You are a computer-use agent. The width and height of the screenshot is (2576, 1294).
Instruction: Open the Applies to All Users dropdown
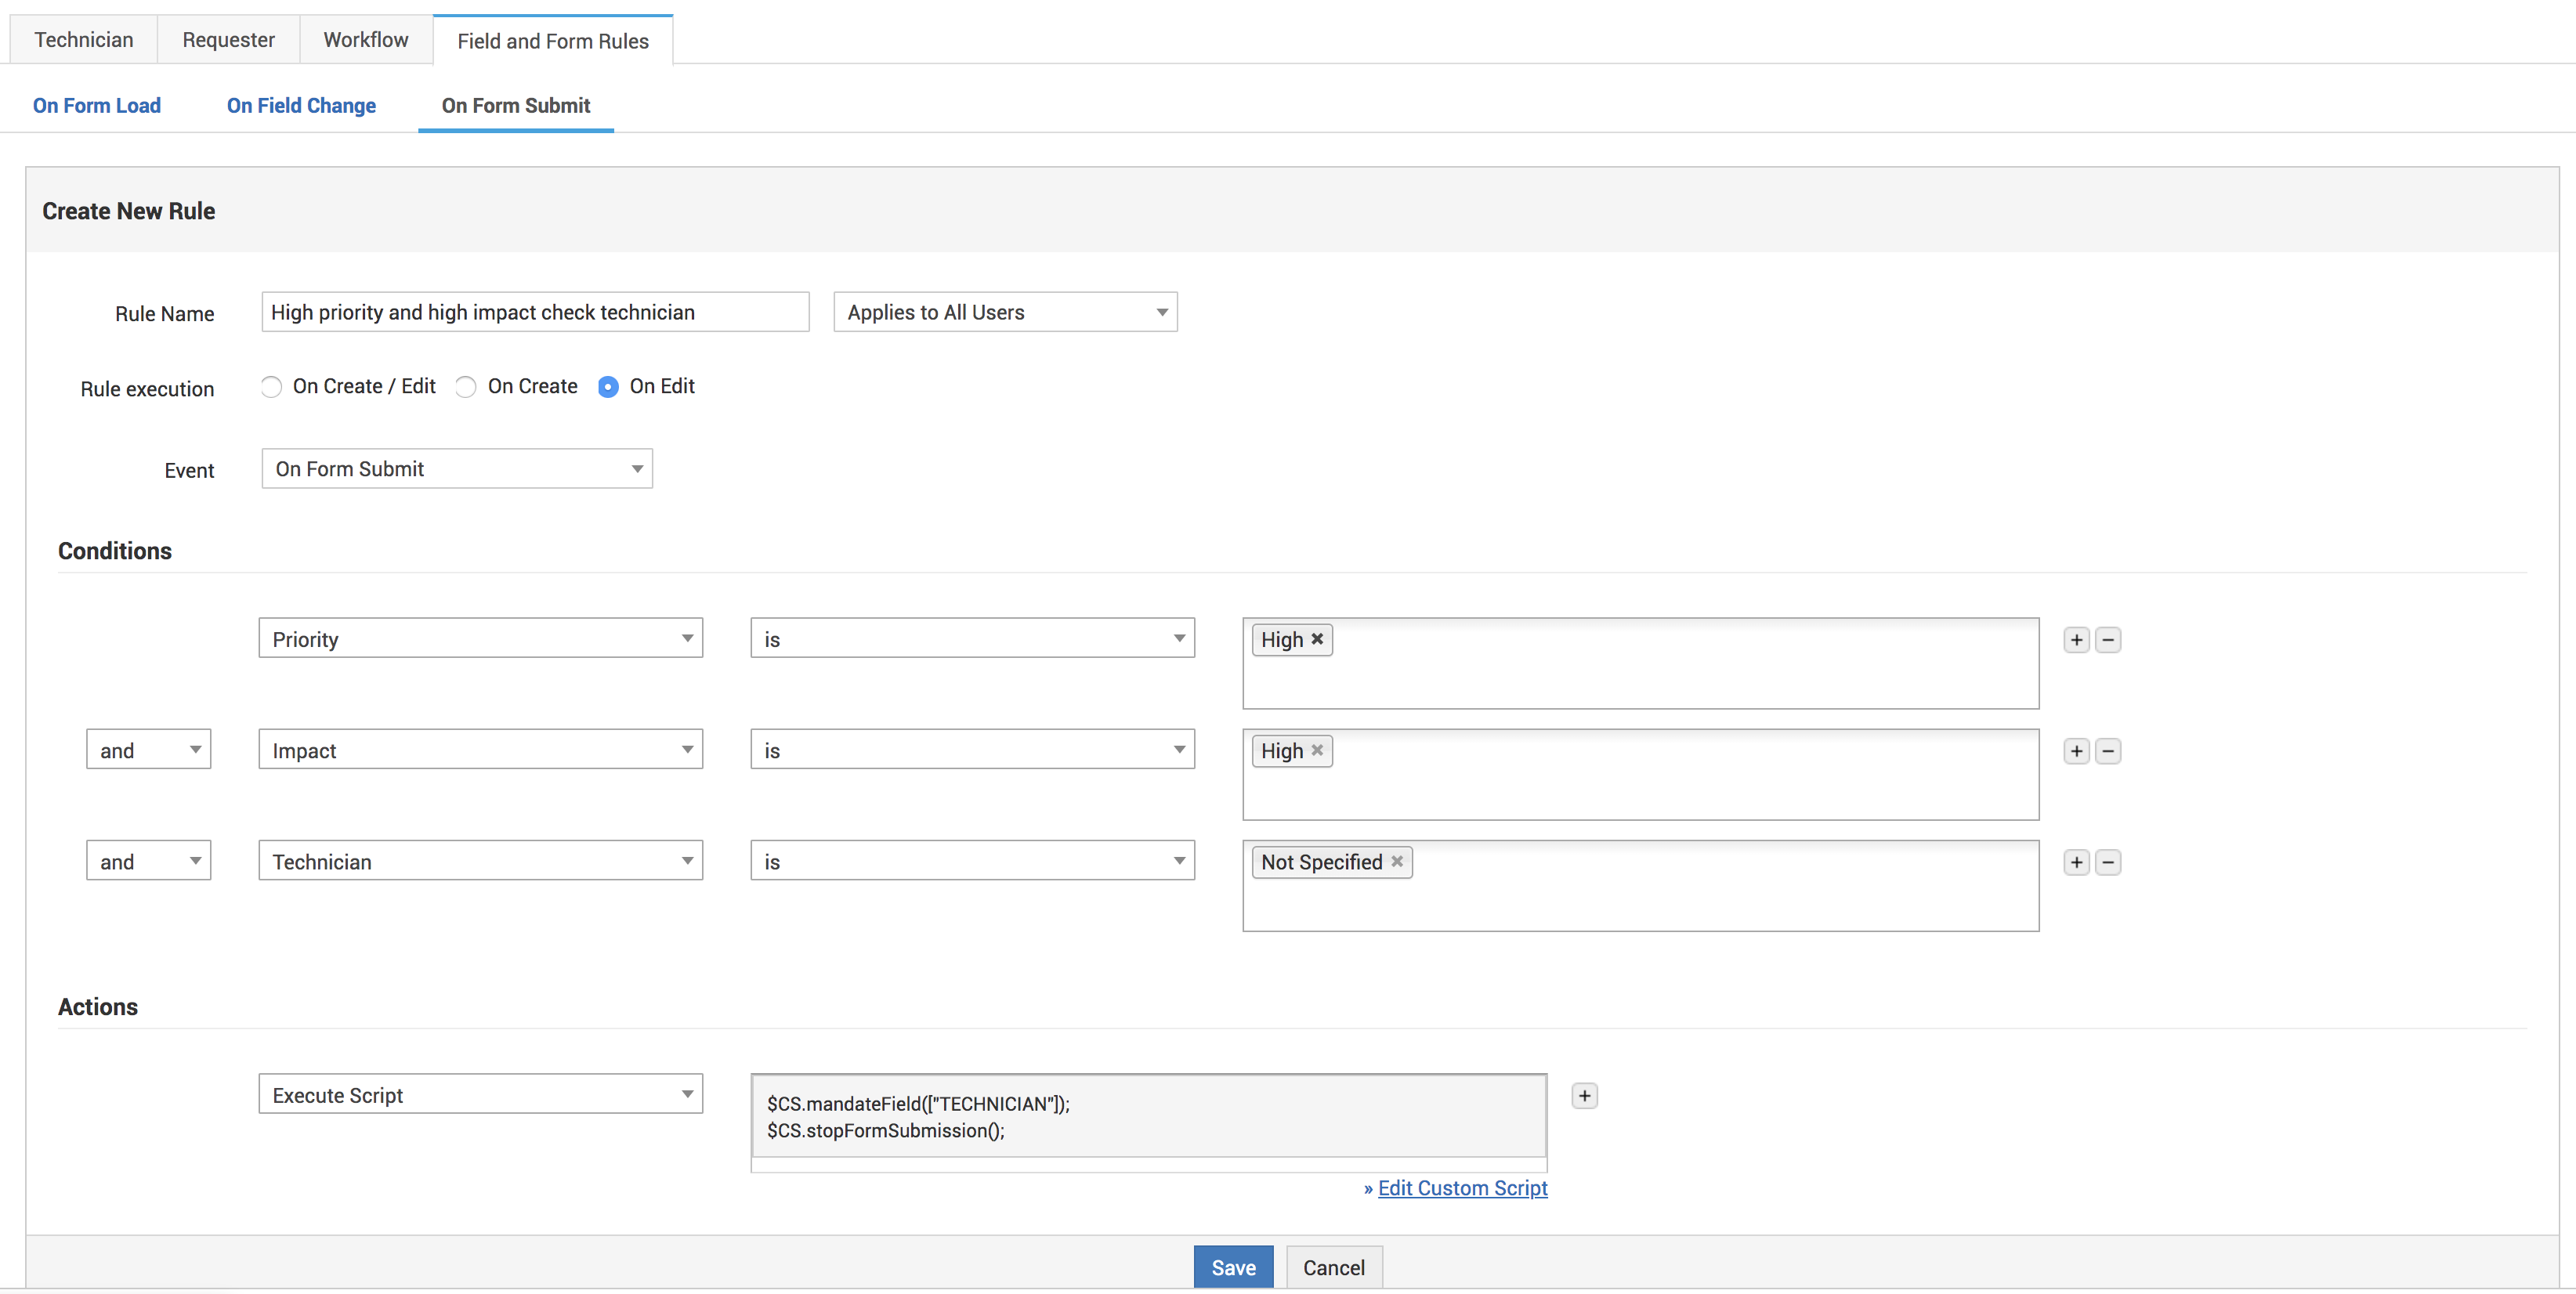point(1005,312)
